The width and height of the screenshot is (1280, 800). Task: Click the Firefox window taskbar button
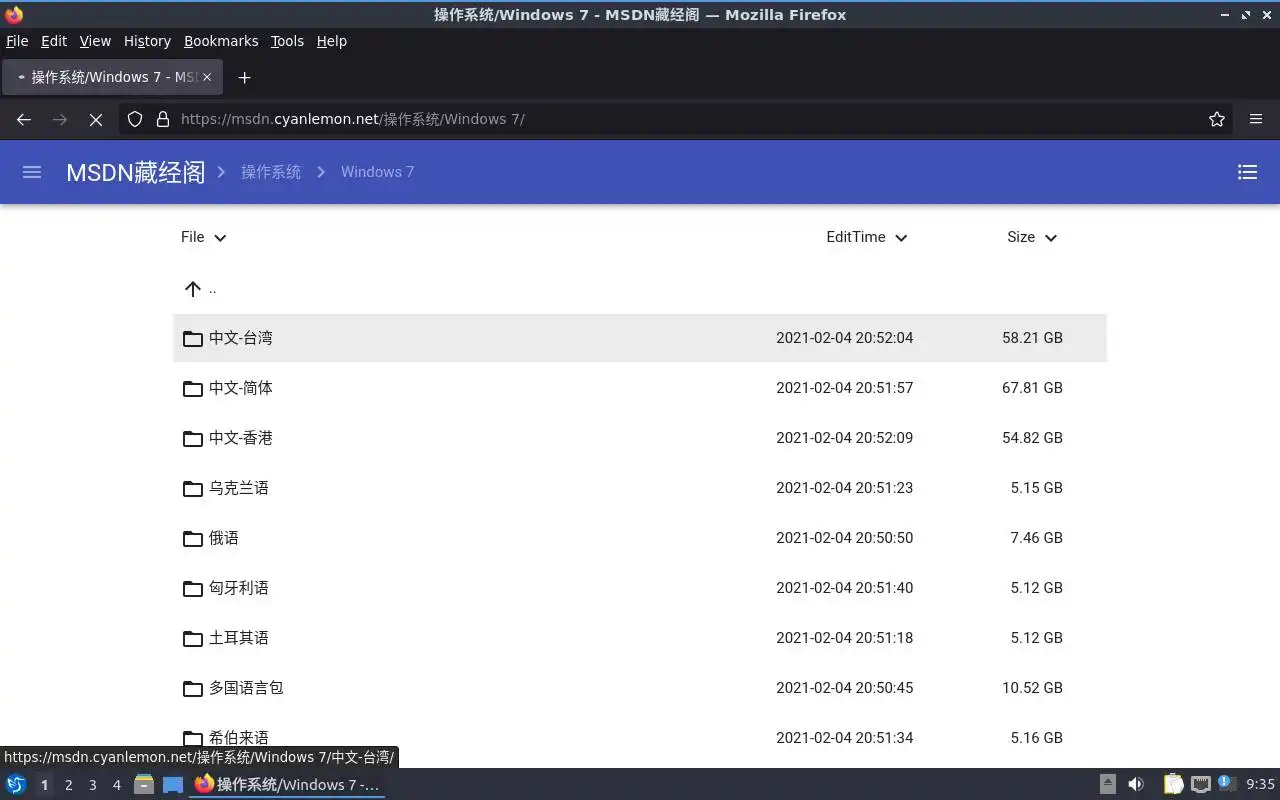287,785
